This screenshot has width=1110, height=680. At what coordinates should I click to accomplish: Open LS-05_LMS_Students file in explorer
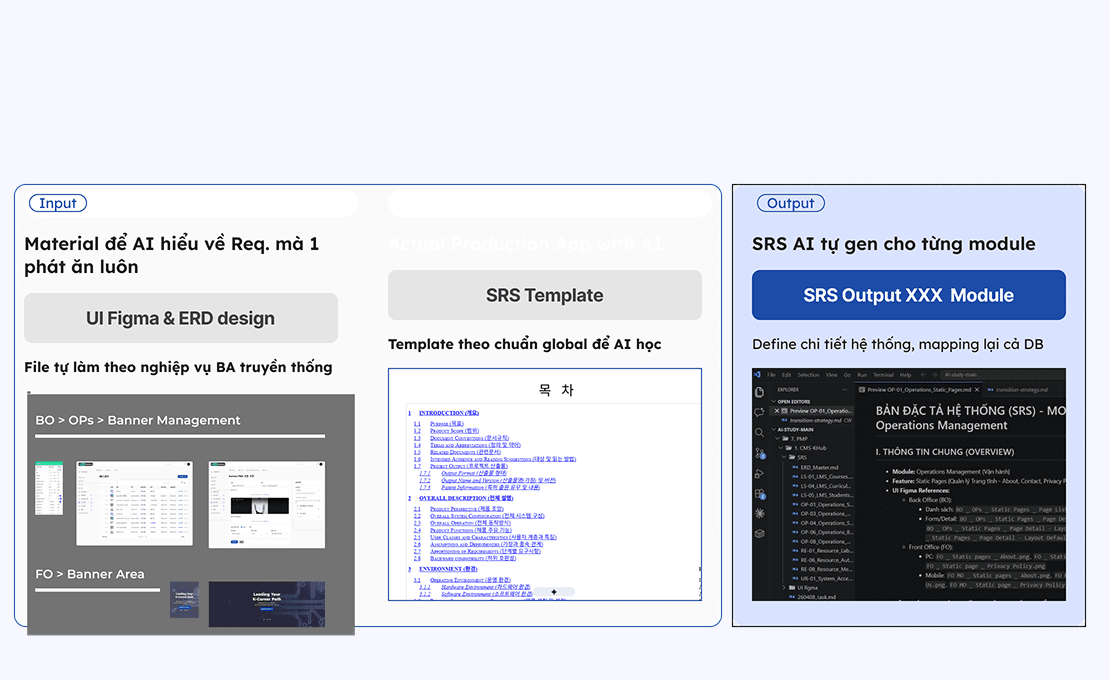821,495
